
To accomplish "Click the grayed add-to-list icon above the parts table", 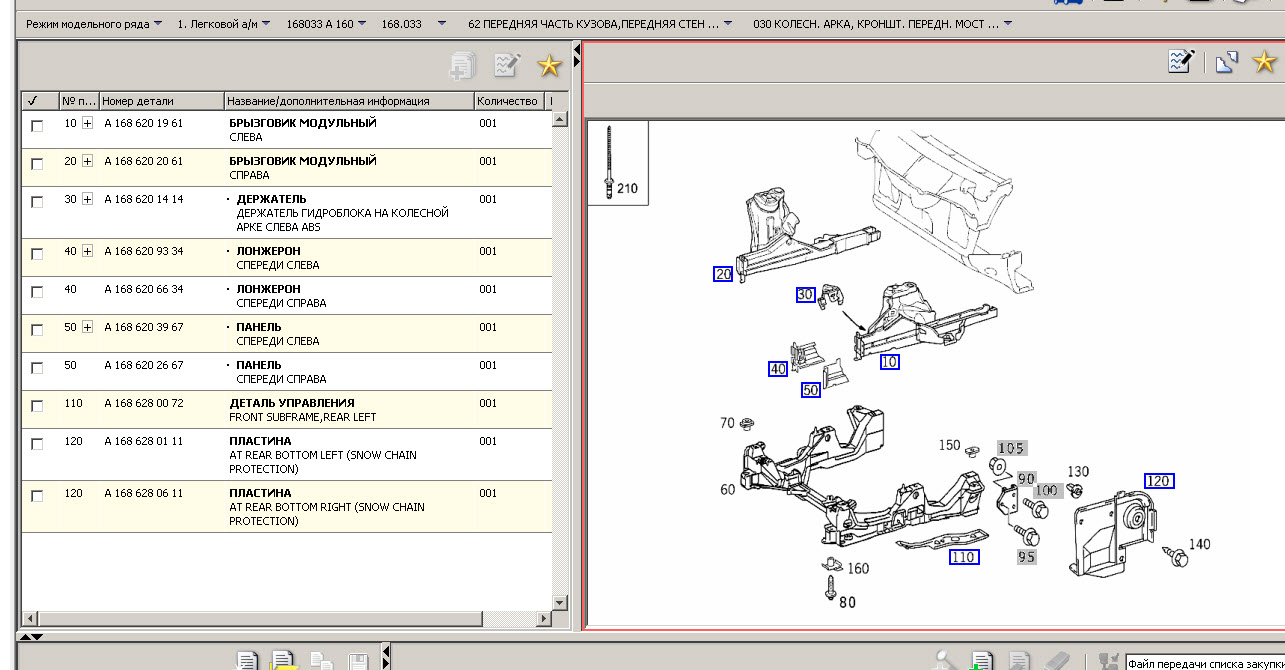I will (x=462, y=66).
